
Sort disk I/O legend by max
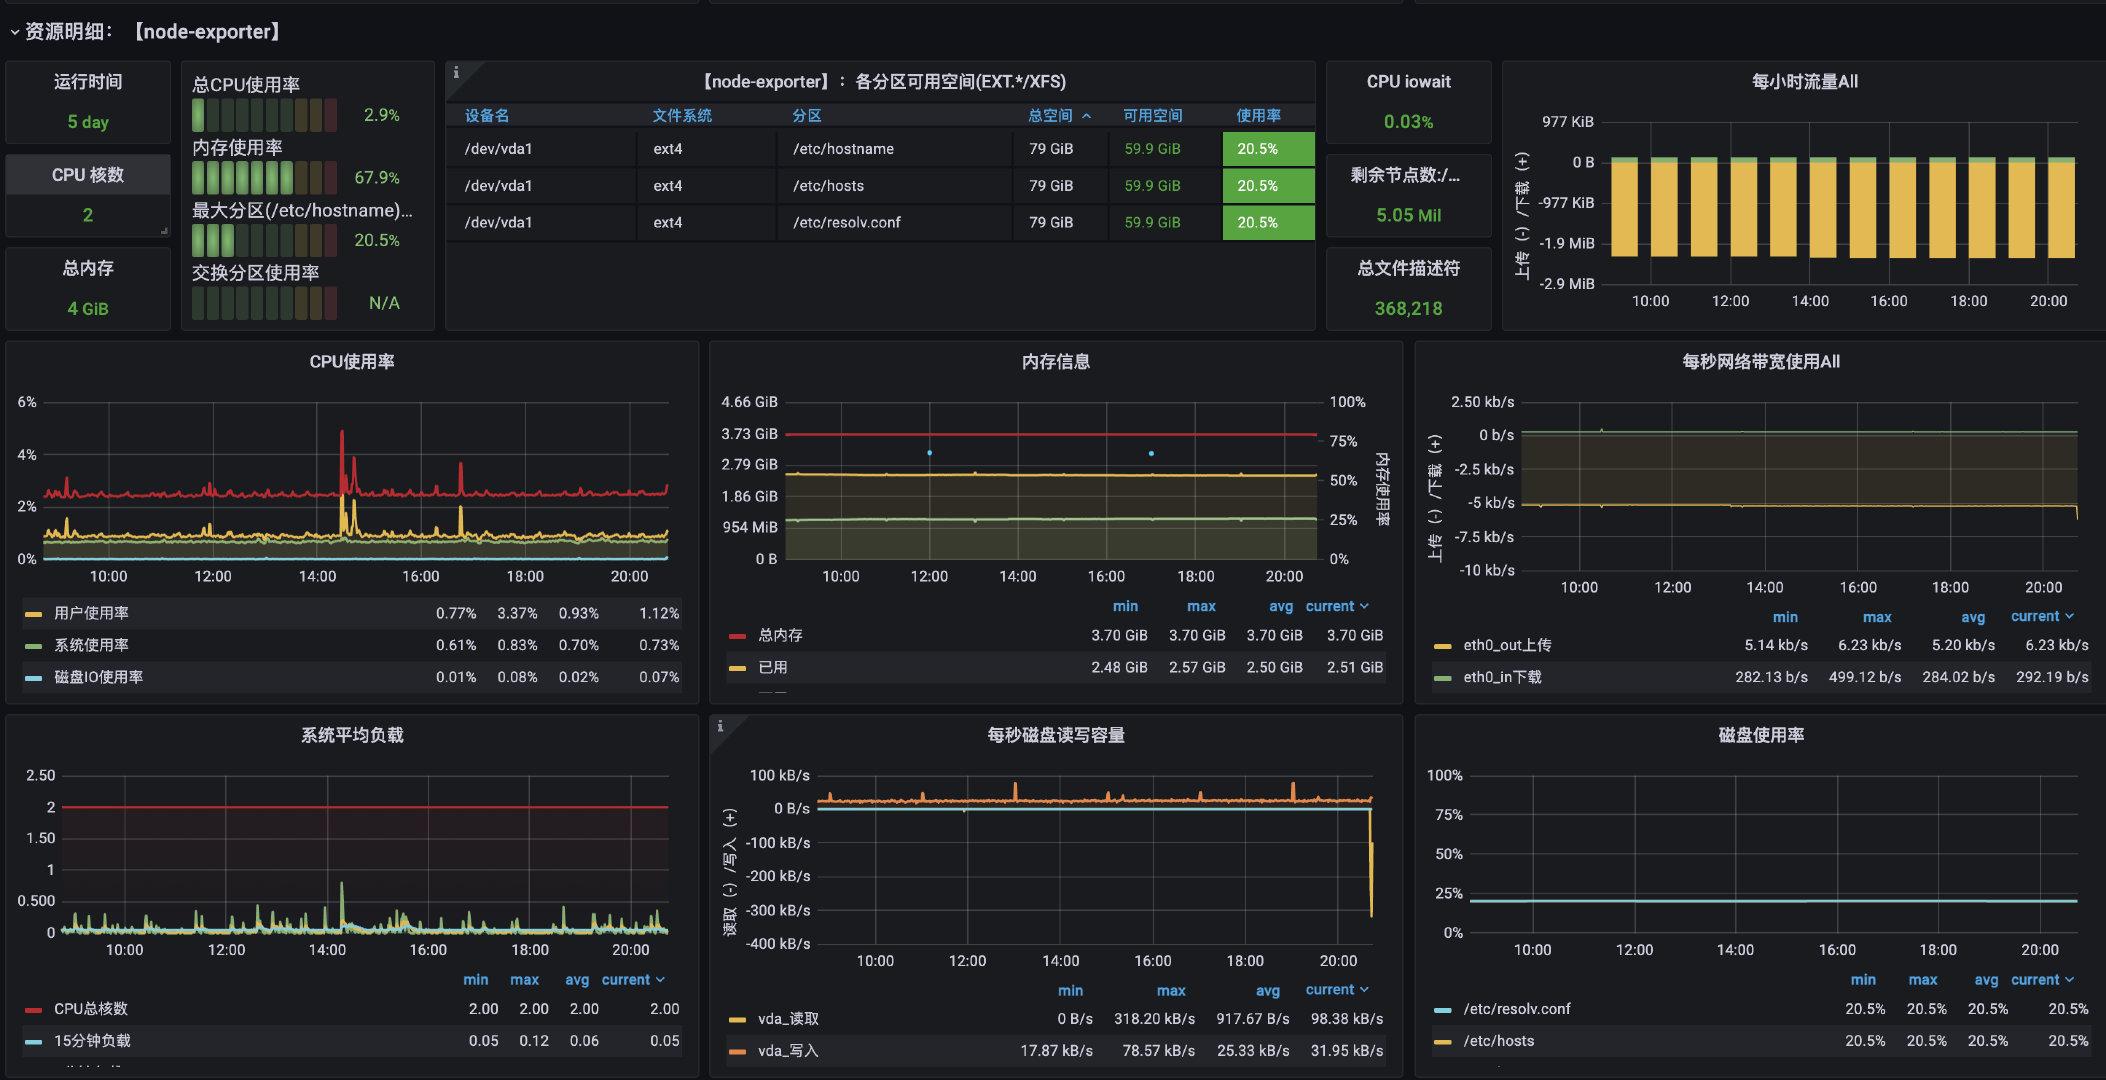point(1170,991)
